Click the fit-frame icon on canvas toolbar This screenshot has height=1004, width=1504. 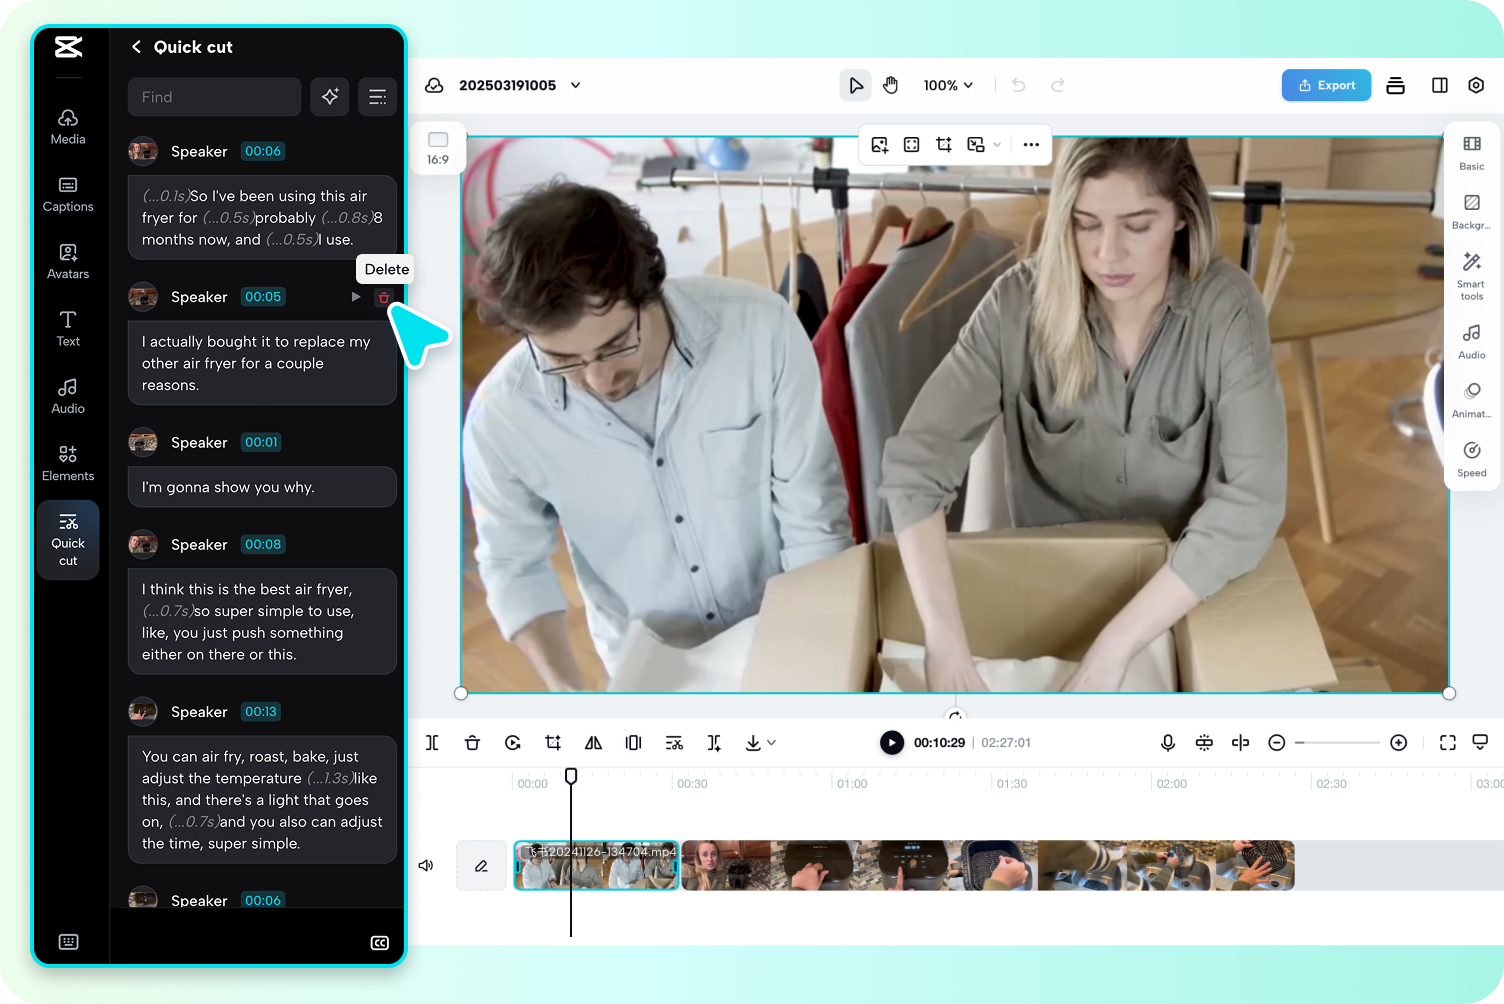click(912, 145)
